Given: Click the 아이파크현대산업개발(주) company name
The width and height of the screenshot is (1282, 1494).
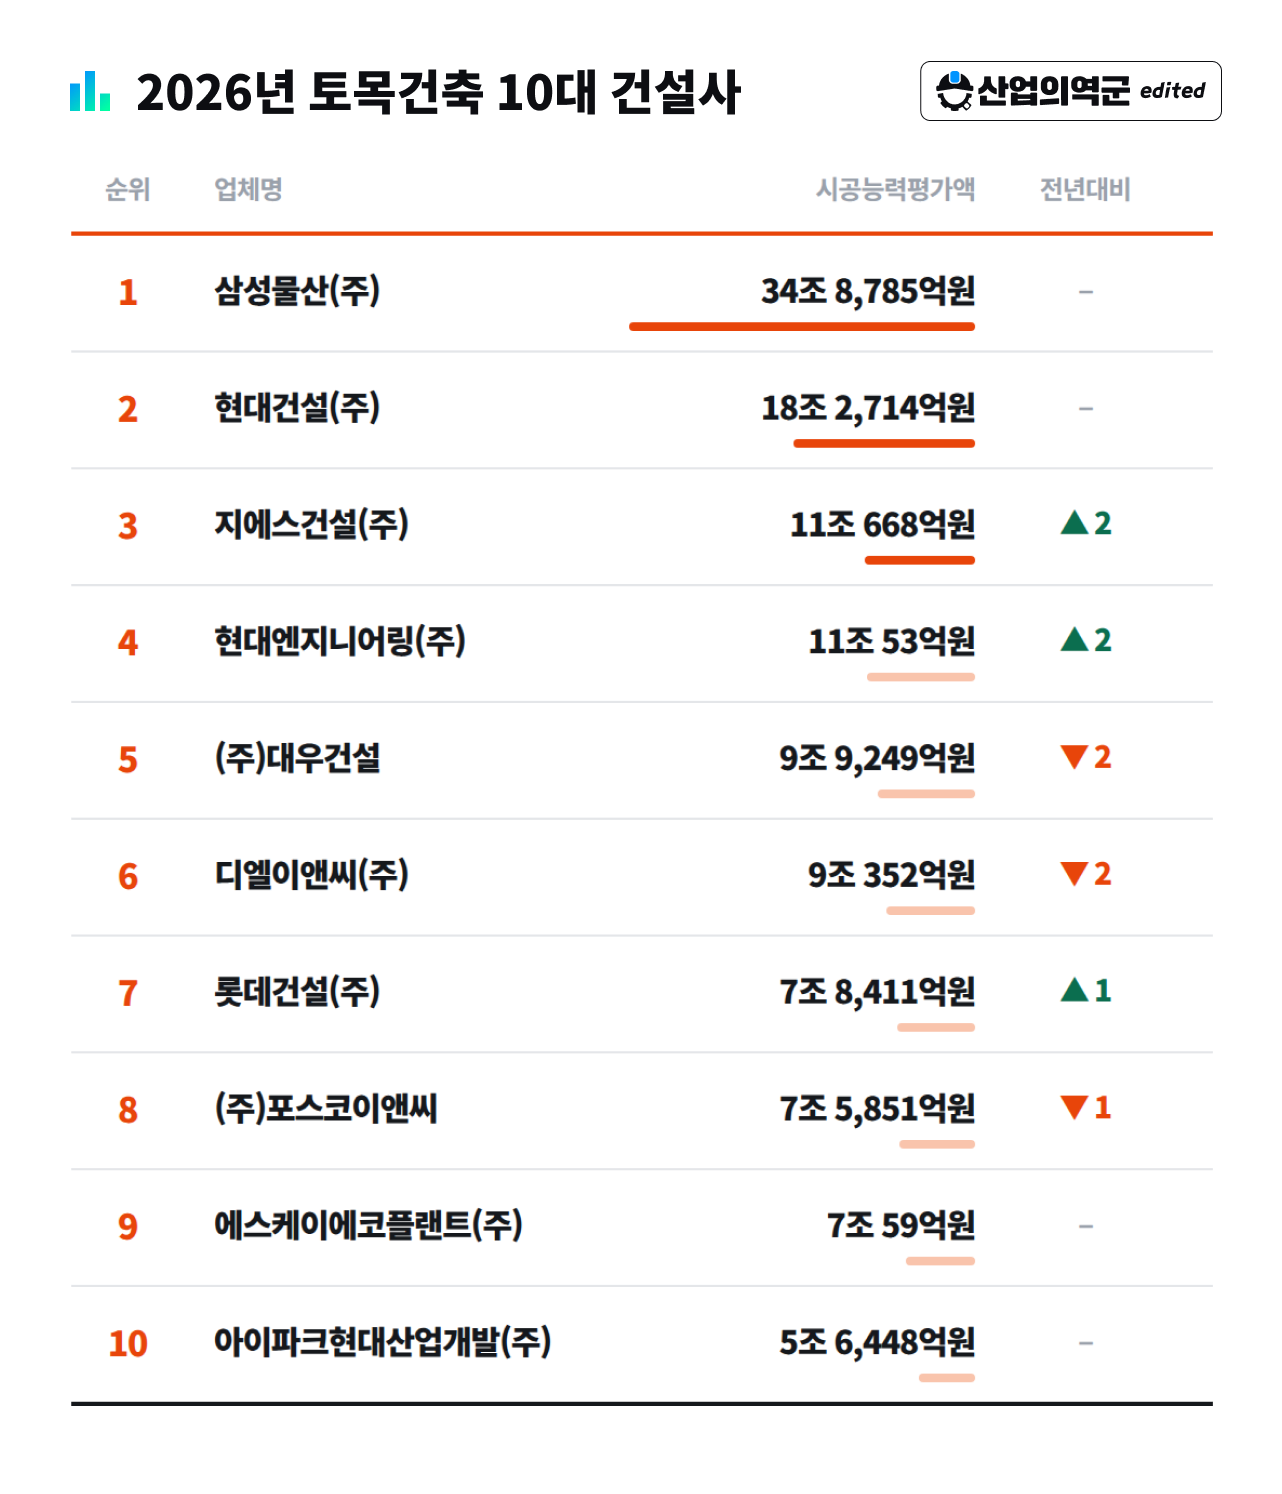Looking at the screenshot, I should [383, 1342].
